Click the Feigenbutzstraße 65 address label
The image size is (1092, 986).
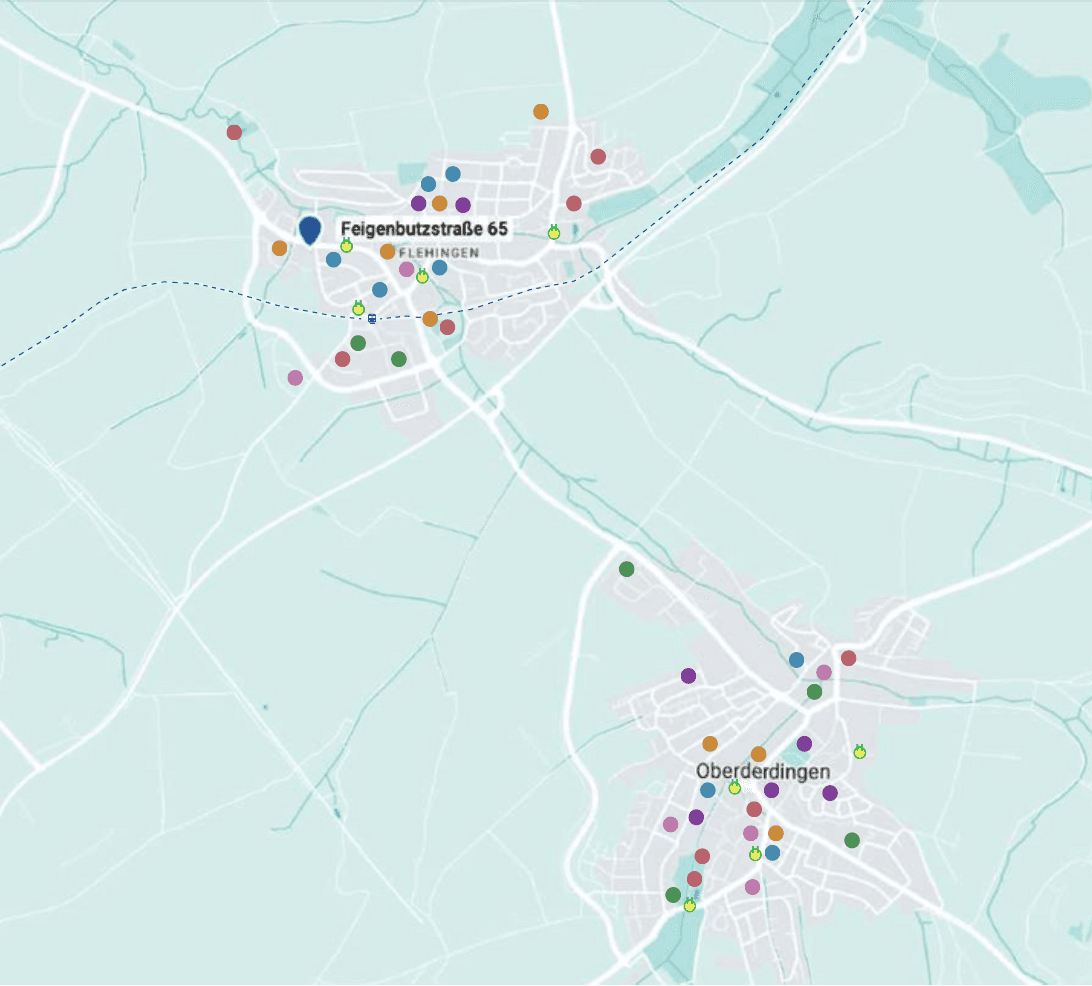tap(424, 229)
